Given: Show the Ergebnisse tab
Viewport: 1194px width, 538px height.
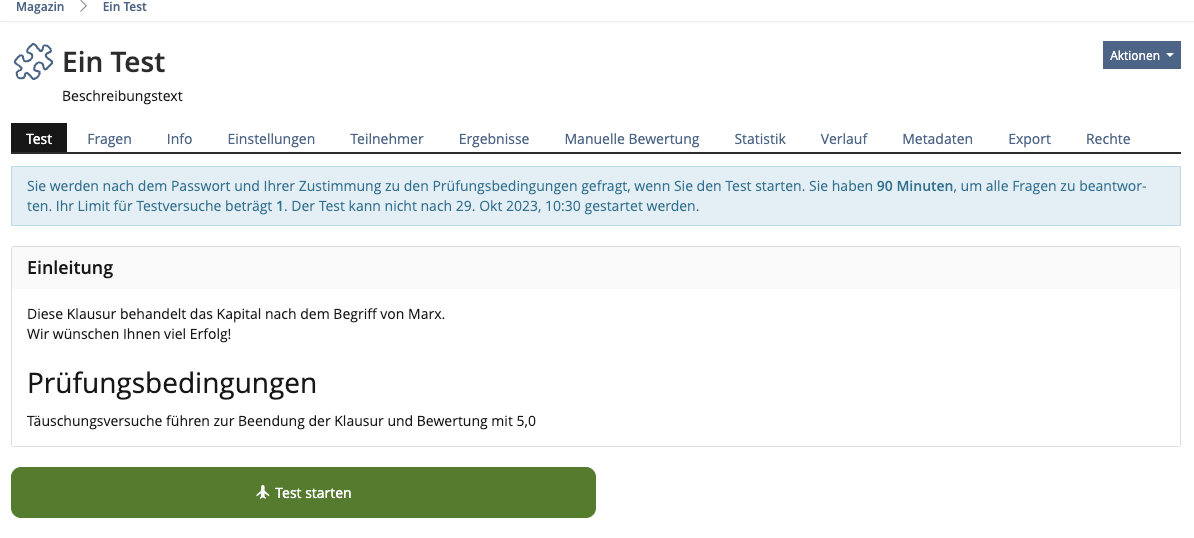Looking at the screenshot, I should point(493,139).
